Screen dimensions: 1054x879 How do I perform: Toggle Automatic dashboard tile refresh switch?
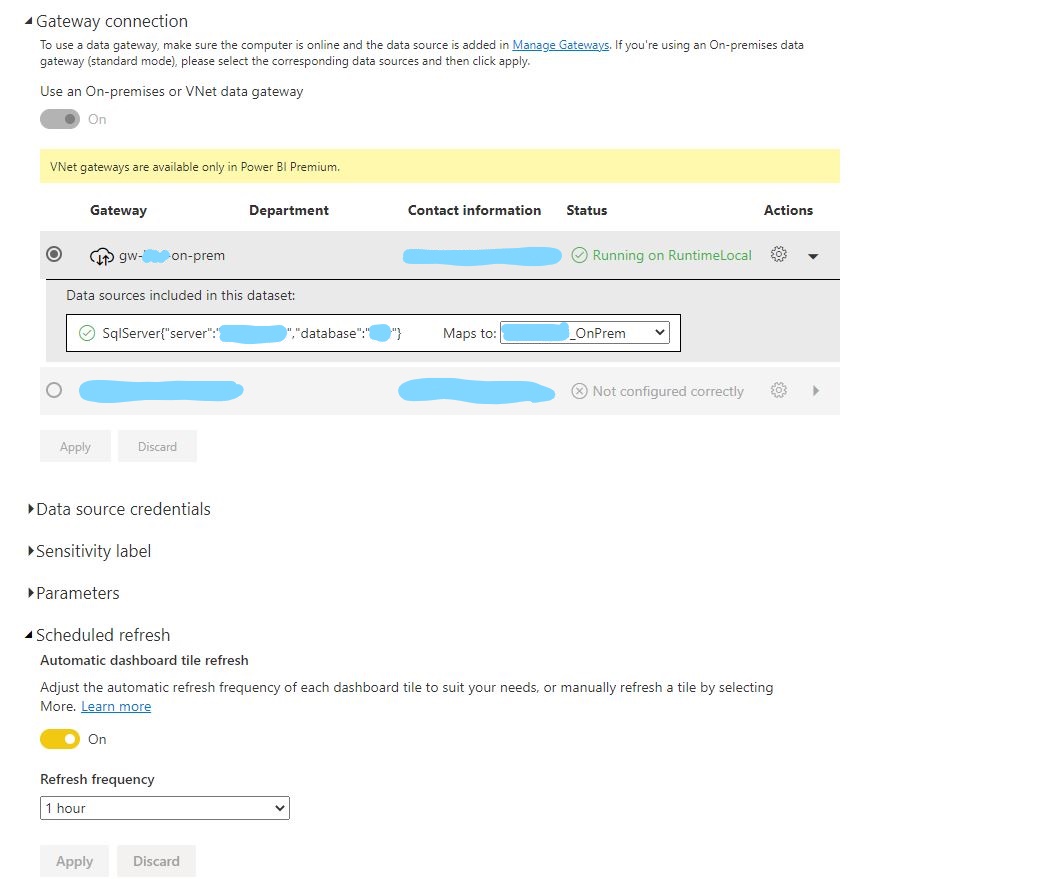click(60, 739)
